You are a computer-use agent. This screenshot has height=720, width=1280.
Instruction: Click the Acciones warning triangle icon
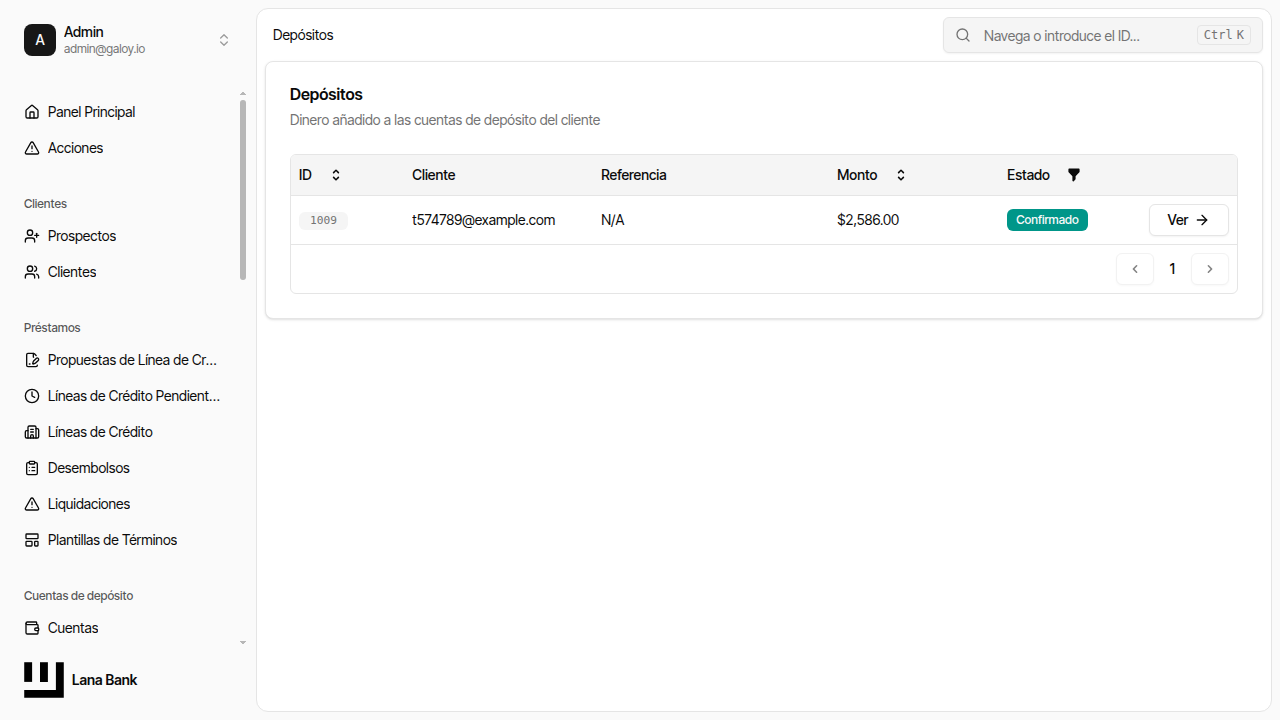point(32,148)
